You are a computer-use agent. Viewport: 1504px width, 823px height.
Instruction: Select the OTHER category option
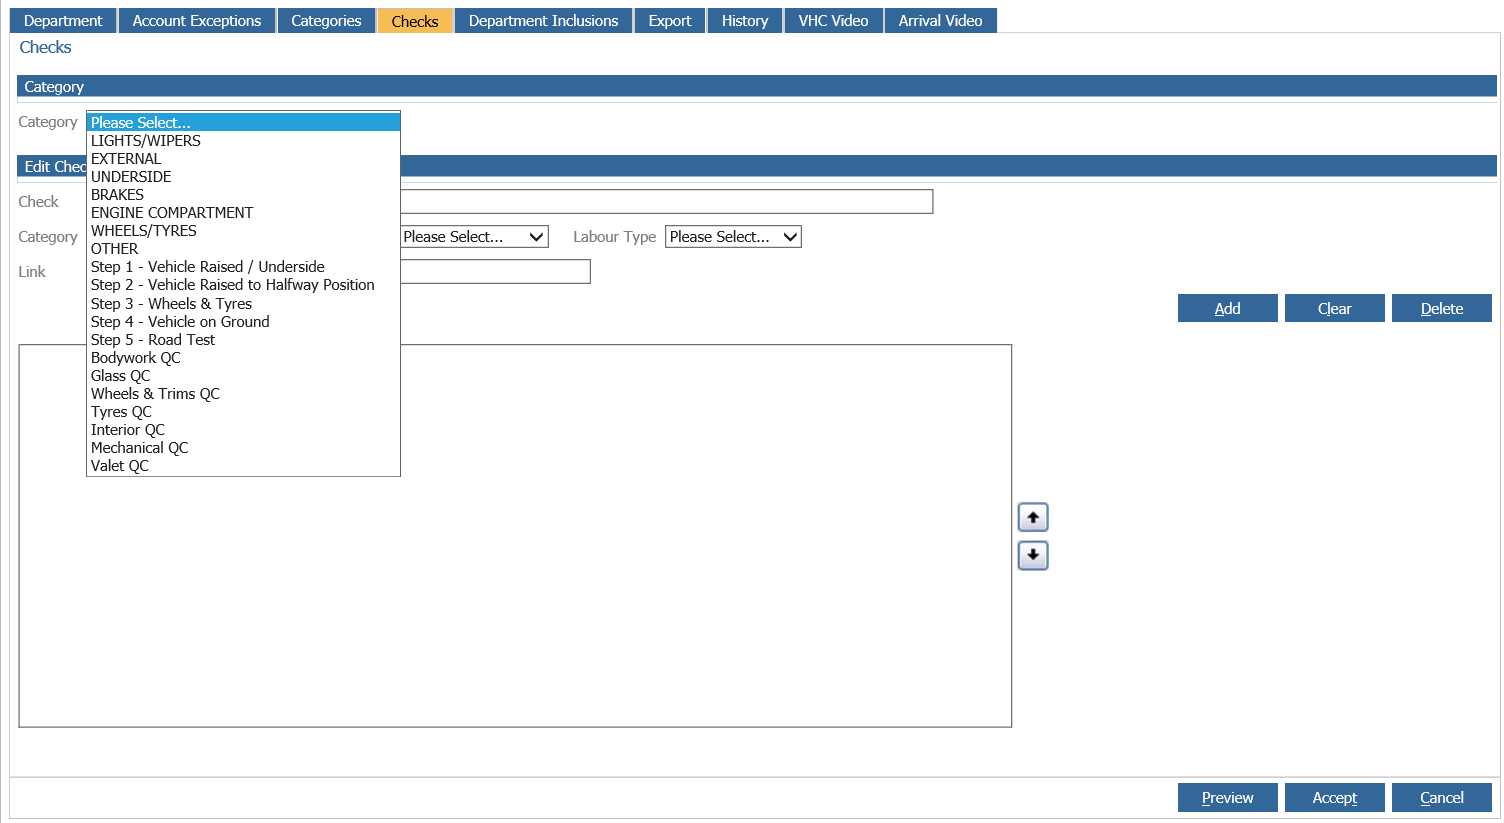tap(243, 248)
